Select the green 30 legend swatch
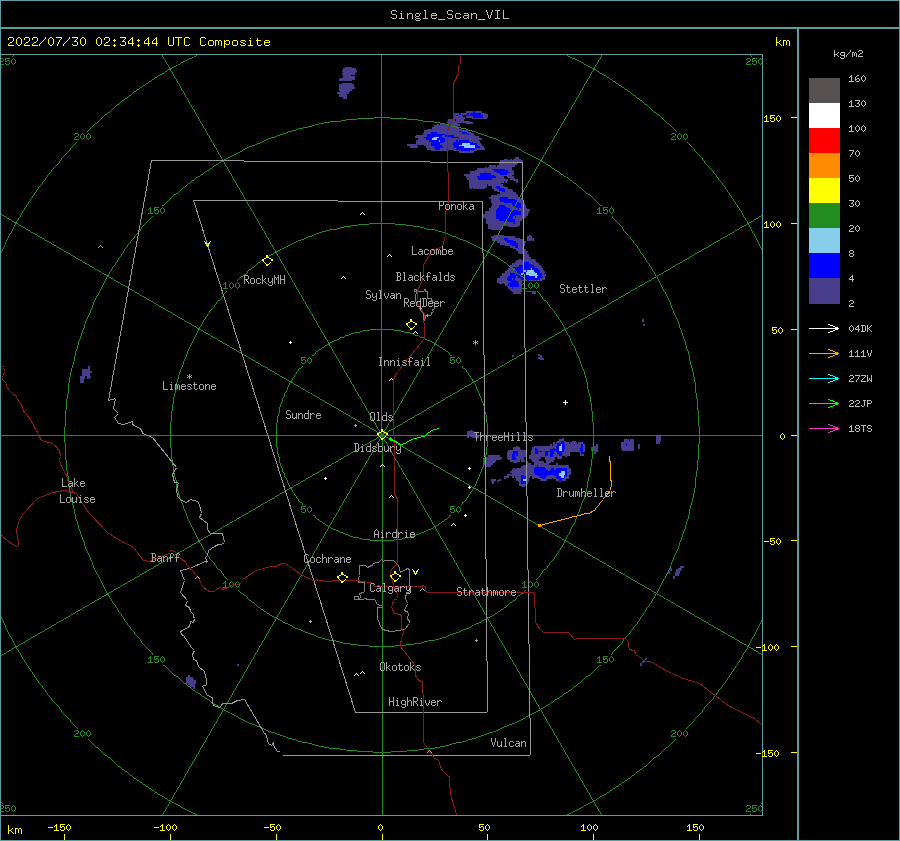This screenshot has height=841, width=900. (824, 216)
